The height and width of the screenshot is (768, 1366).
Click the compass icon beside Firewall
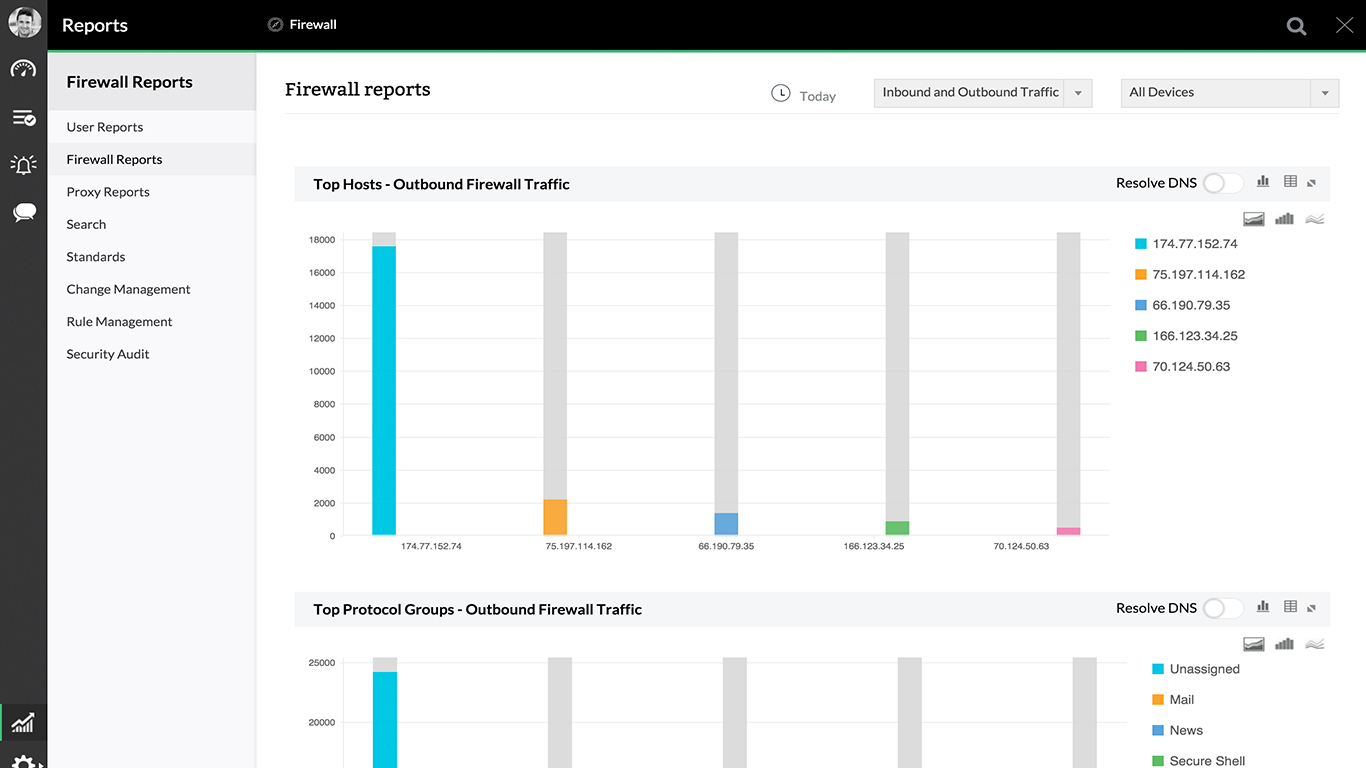point(275,25)
